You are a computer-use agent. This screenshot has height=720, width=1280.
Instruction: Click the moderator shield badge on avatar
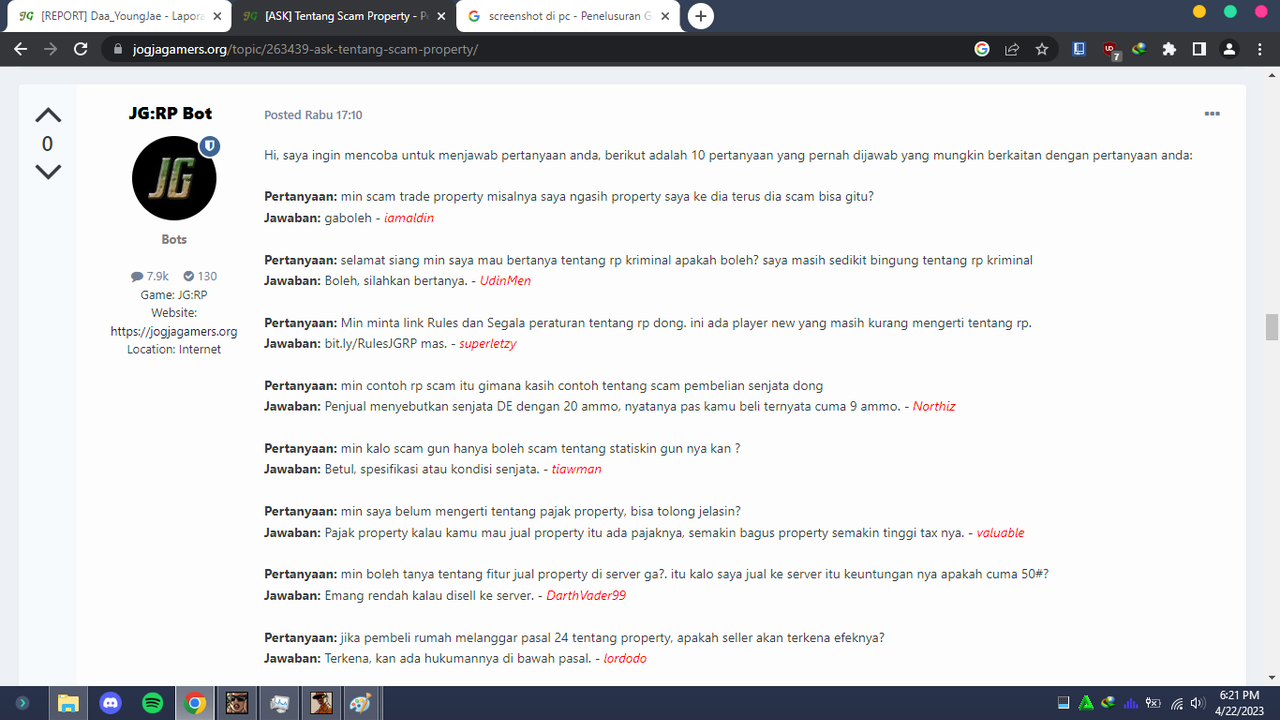click(209, 146)
